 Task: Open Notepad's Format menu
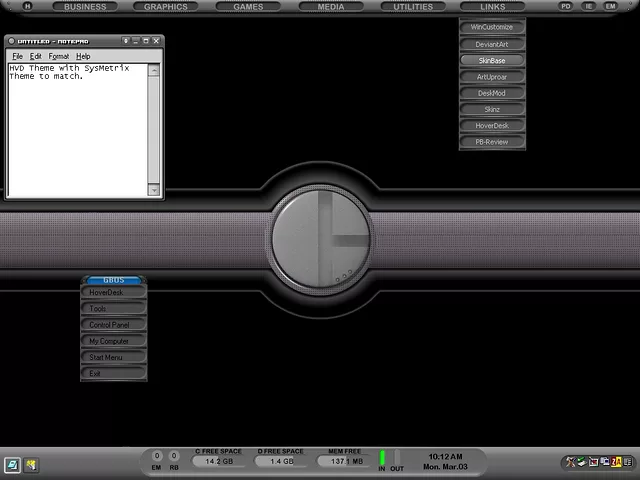click(59, 57)
